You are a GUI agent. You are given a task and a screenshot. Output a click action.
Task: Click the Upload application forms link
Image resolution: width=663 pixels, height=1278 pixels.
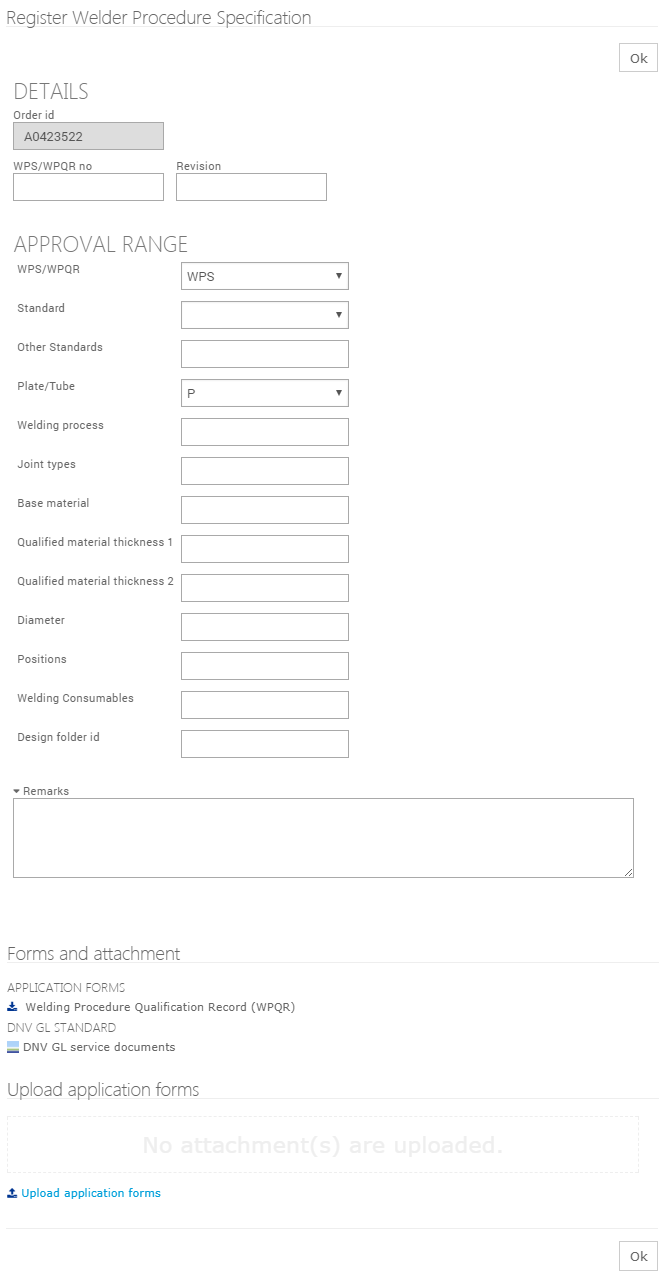coord(91,1193)
